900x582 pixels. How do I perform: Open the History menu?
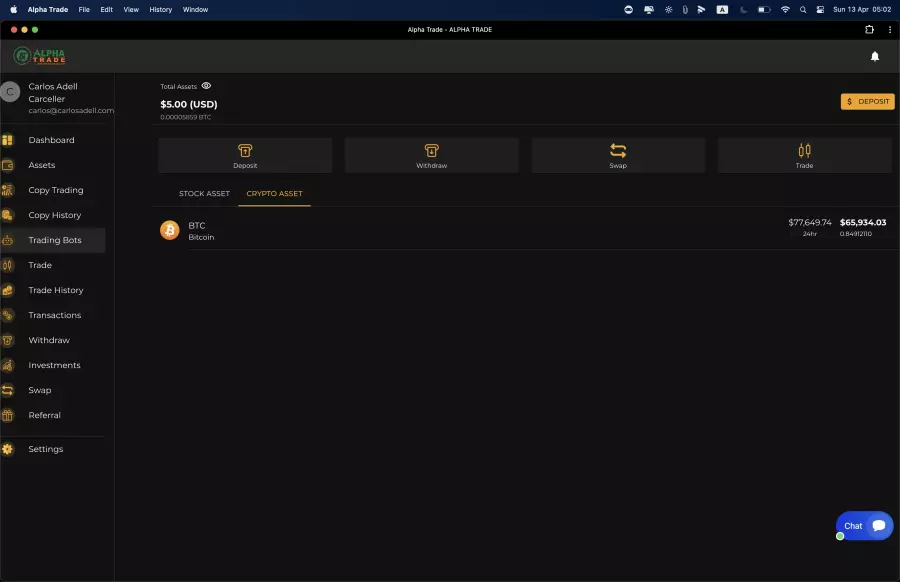160,10
